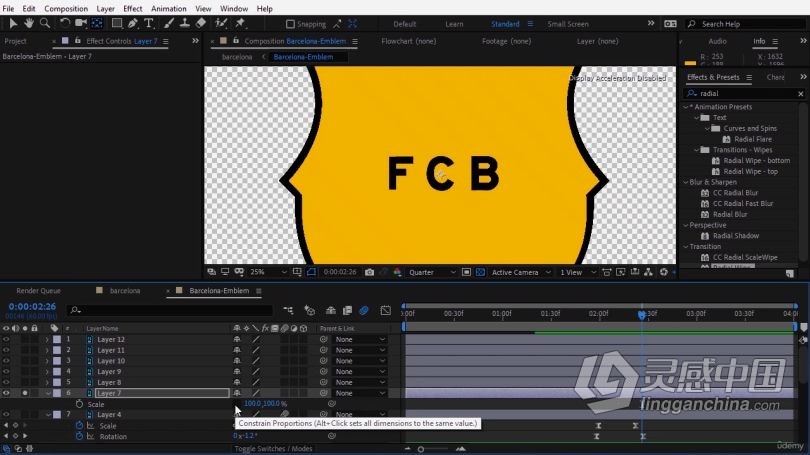The height and width of the screenshot is (455, 810).
Task: Select the Rectangle shape tool
Action: 117,23
